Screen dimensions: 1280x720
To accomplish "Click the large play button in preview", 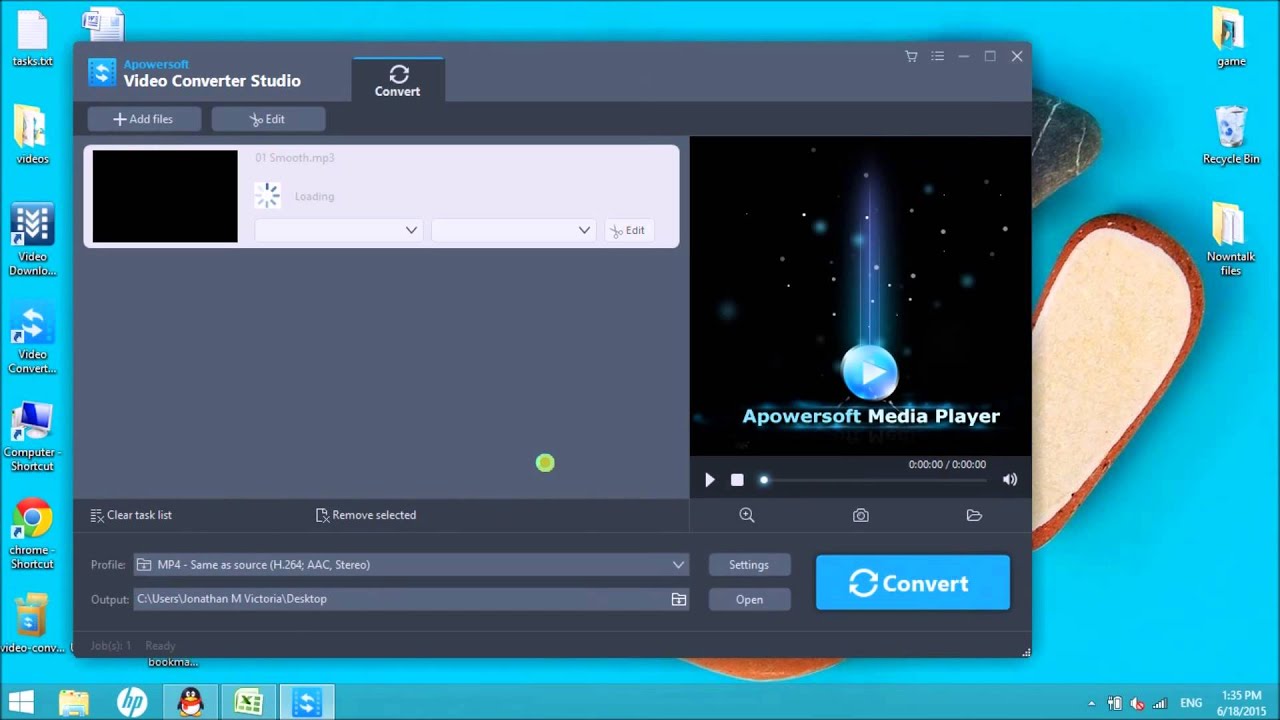I will (870, 372).
